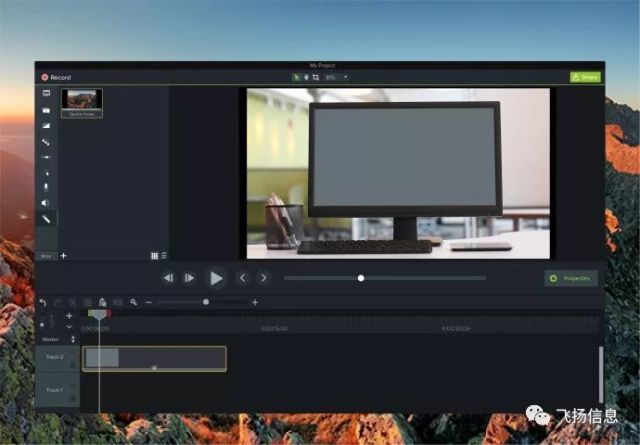Open the Voice Narration microphone icon
The width and height of the screenshot is (640, 445).
tap(46, 187)
